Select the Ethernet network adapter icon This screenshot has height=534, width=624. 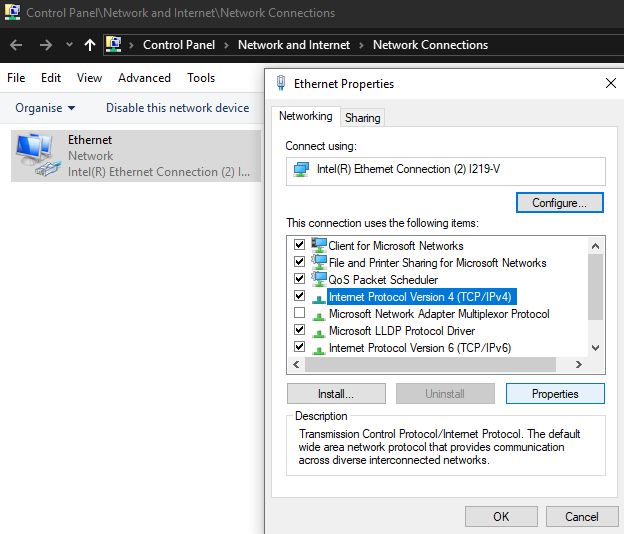[38, 155]
